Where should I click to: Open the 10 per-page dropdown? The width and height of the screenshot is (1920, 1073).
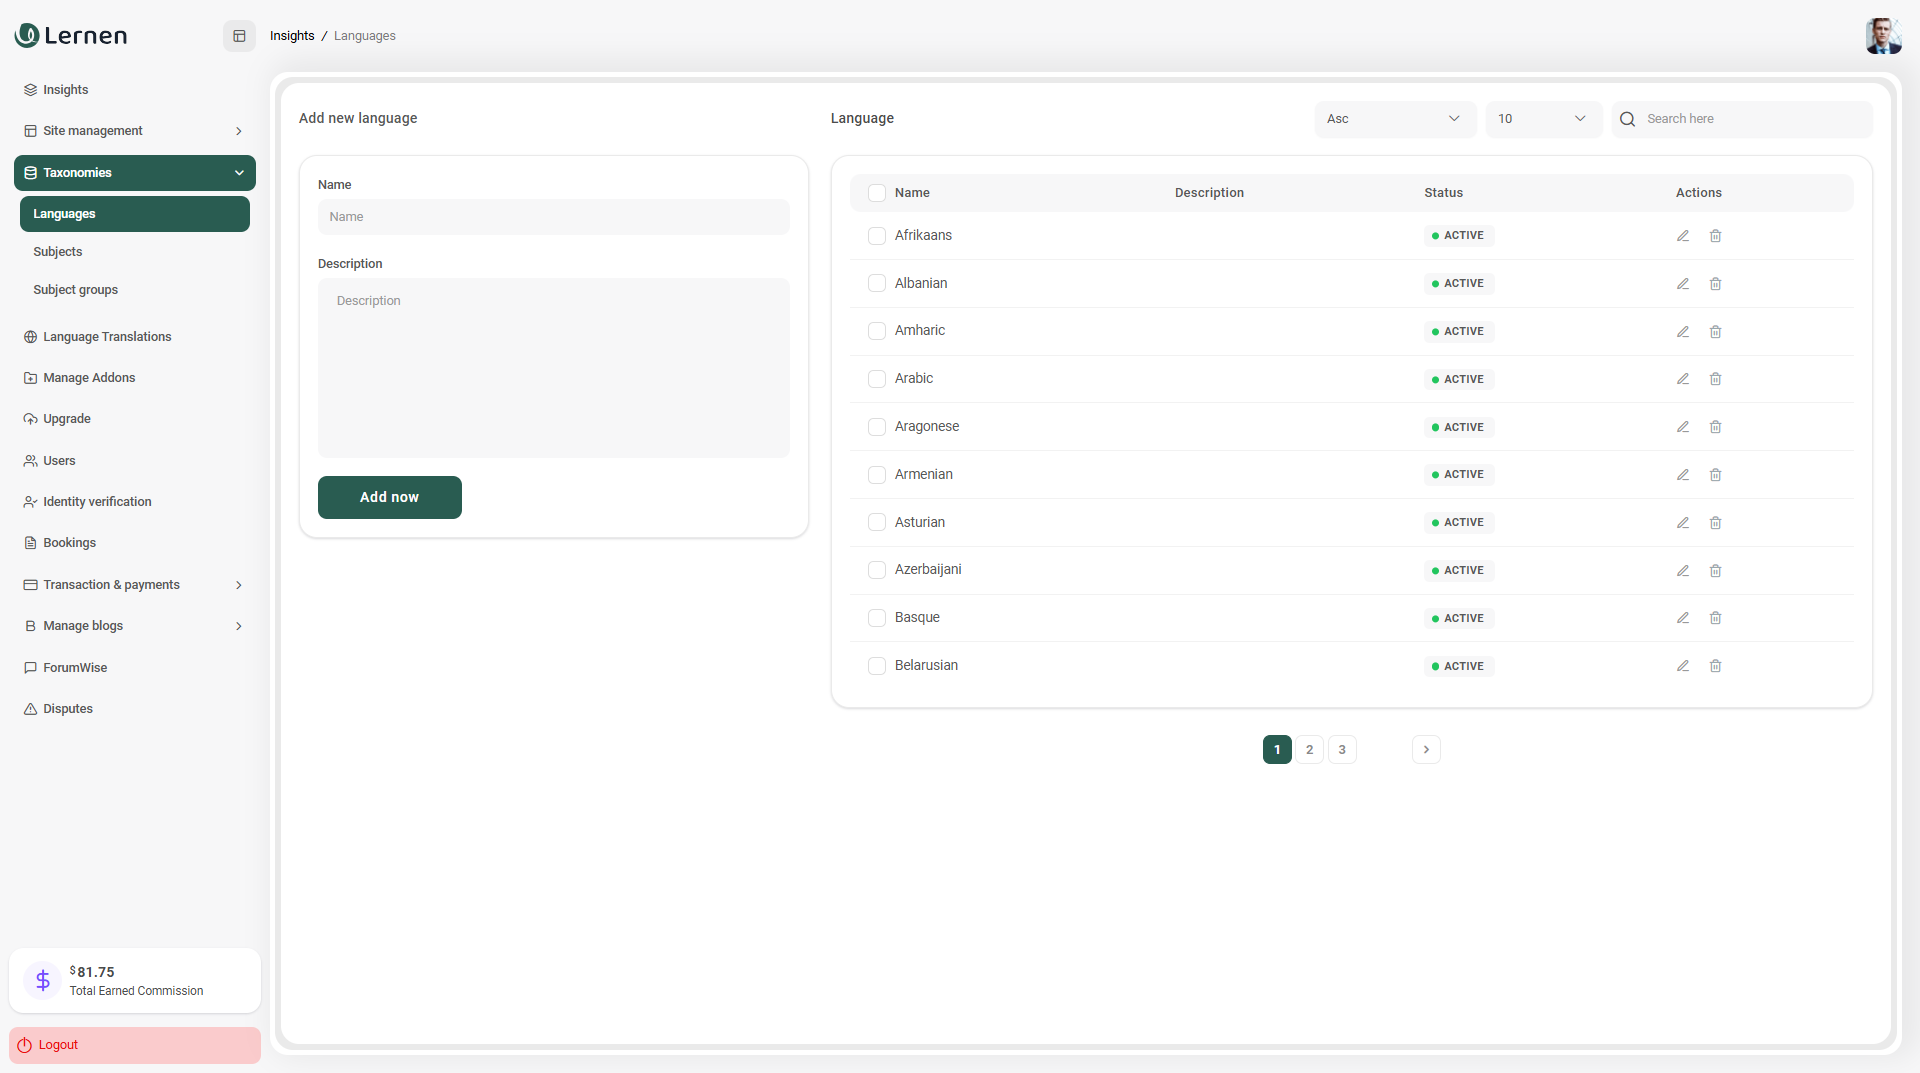pyautogui.click(x=1542, y=119)
